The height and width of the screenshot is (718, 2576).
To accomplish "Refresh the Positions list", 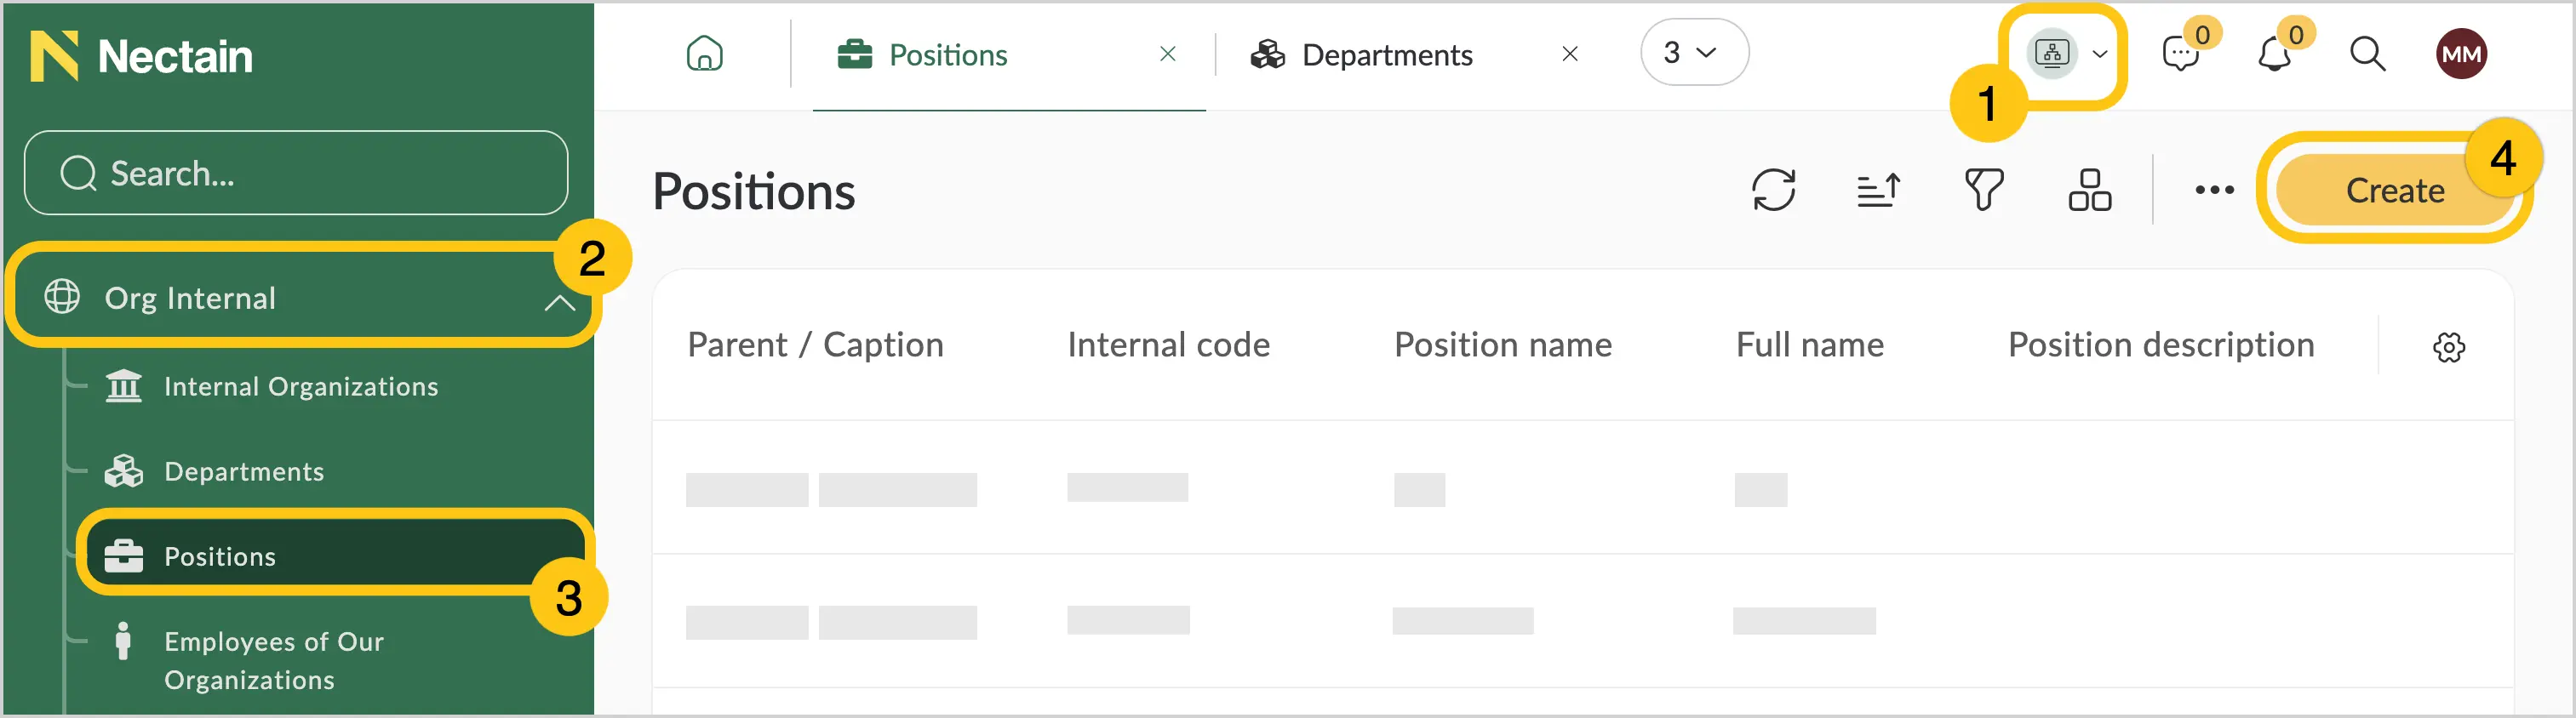I will 1773,190.
